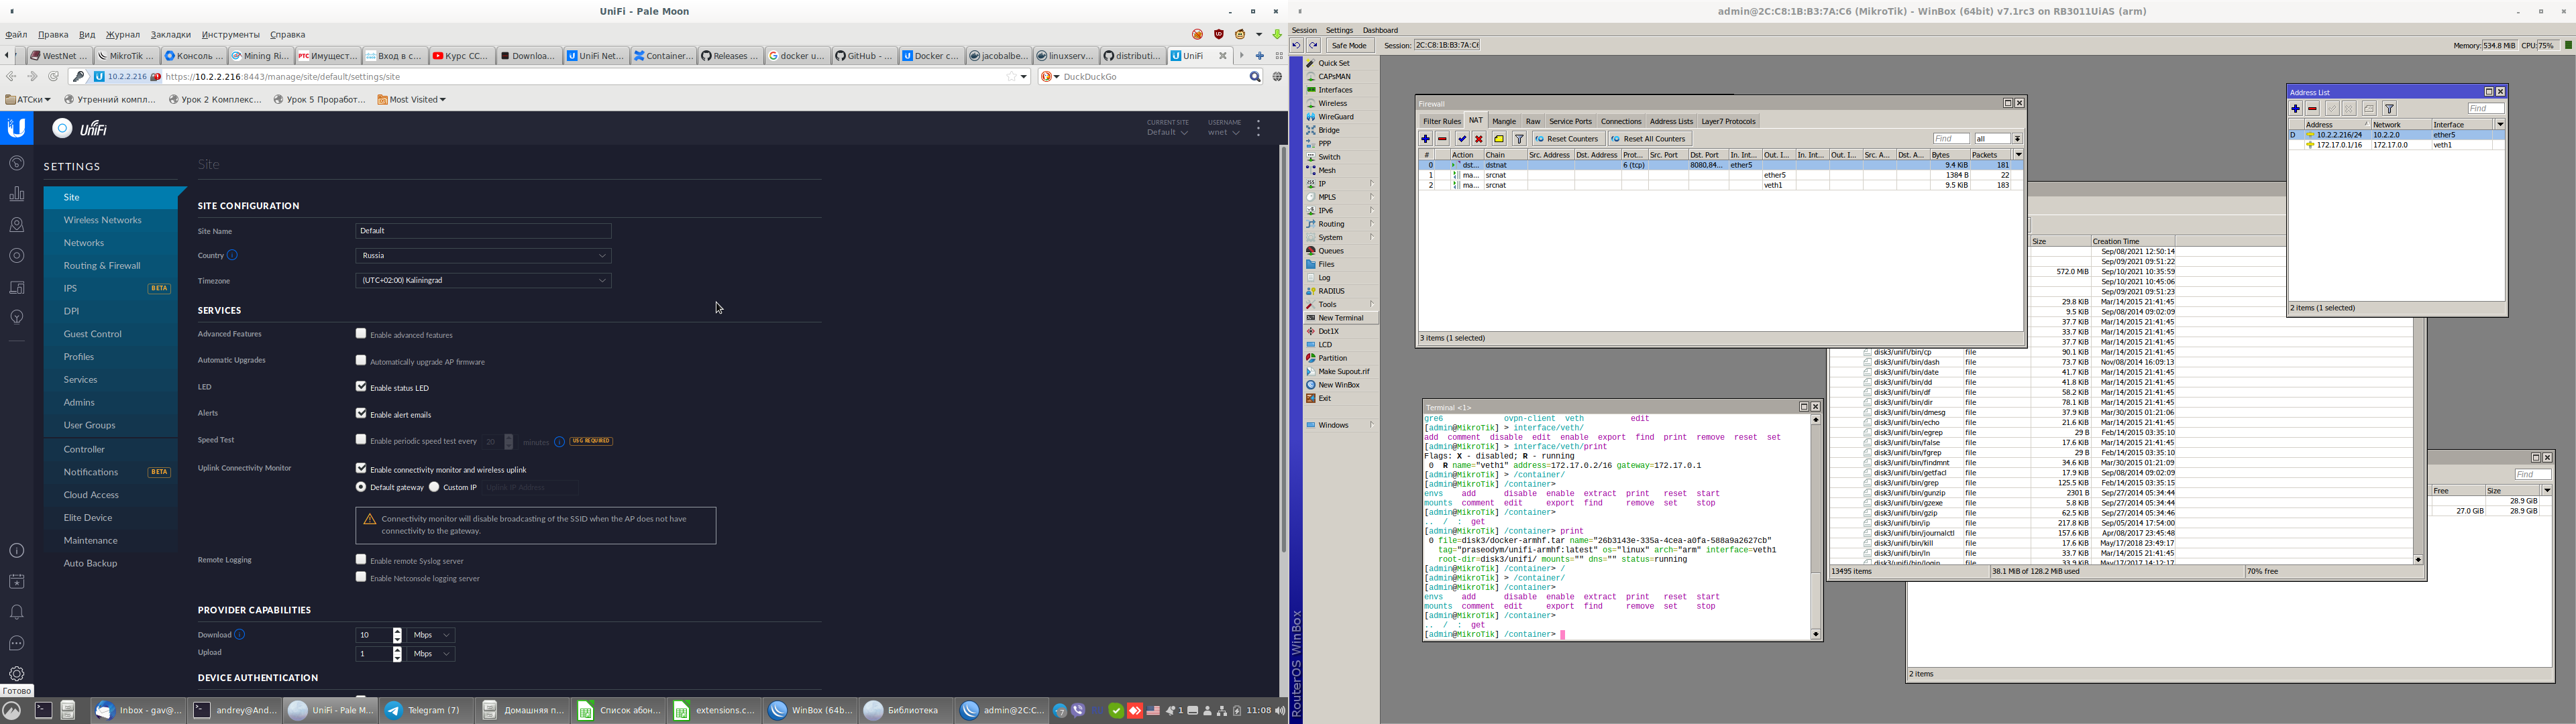Switch to the Mangle tab in Firewall

1504,121
